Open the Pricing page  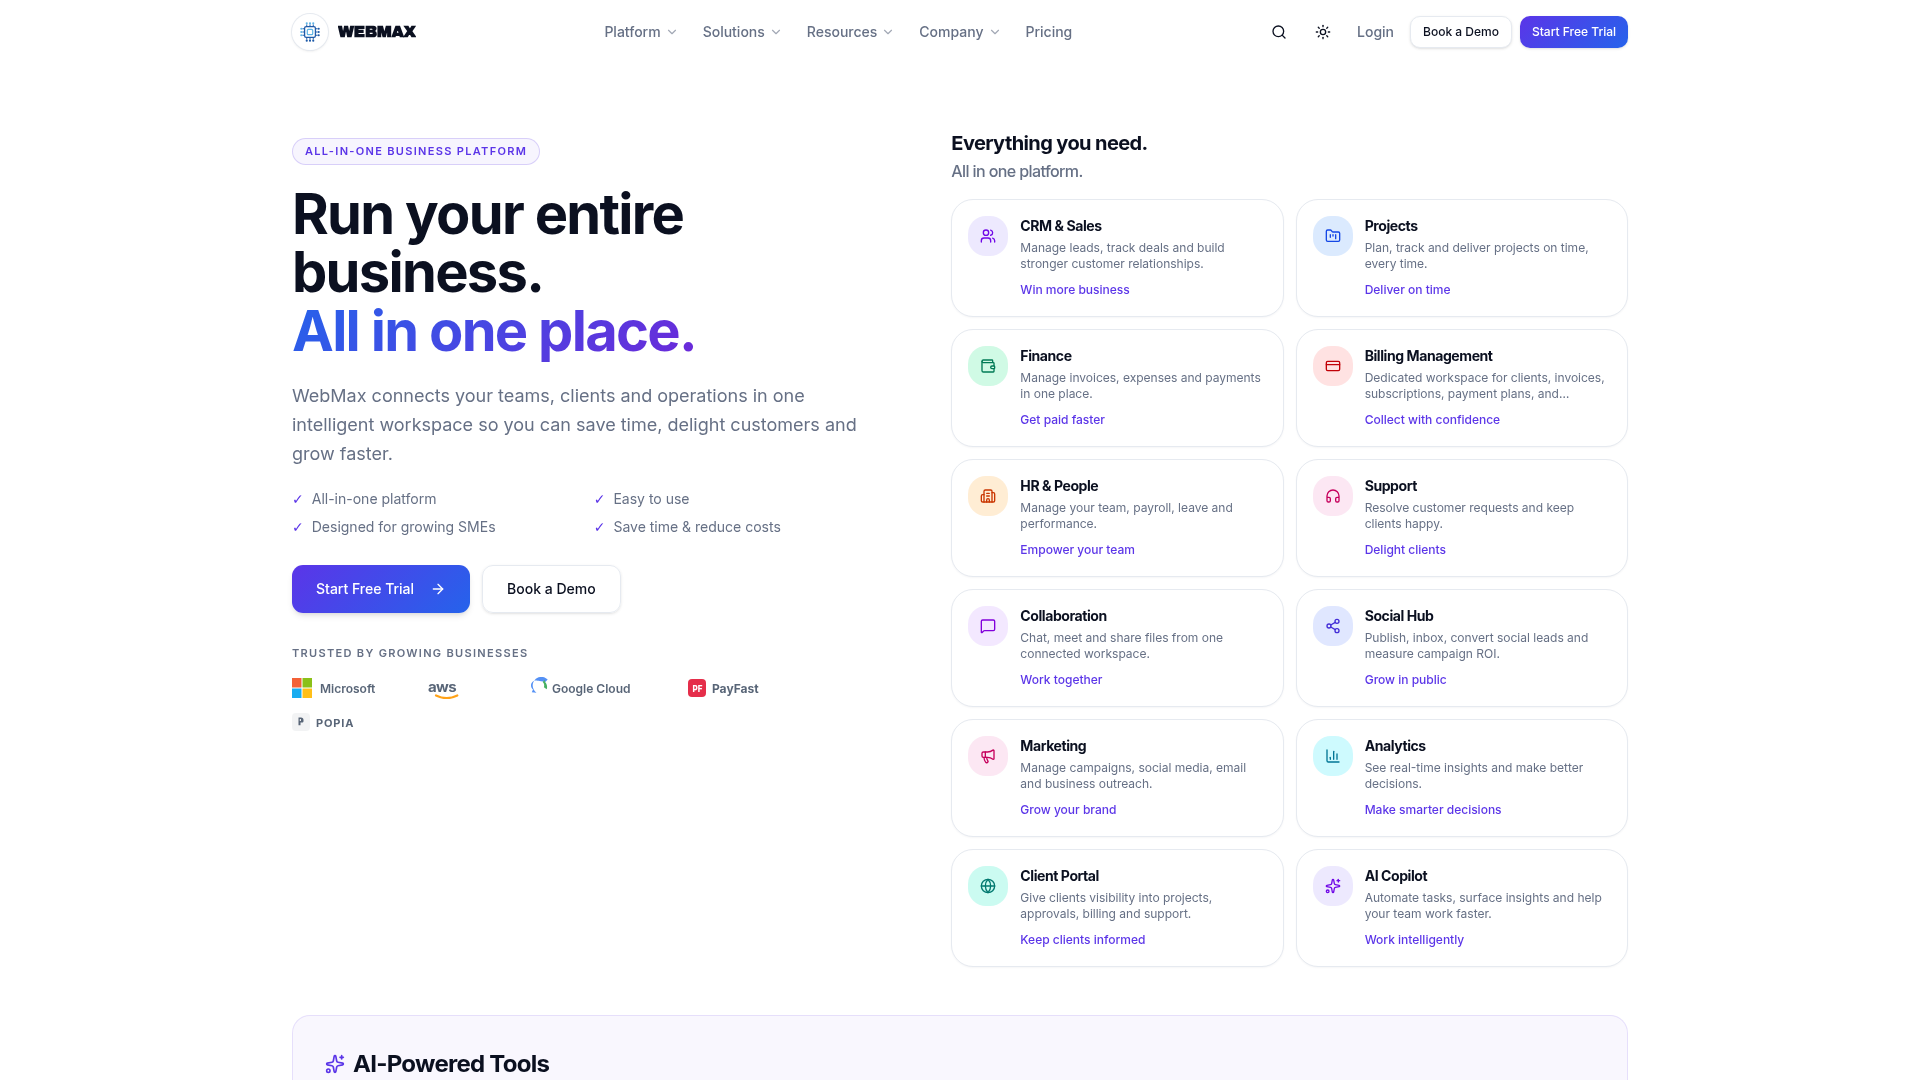point(1048,32)
